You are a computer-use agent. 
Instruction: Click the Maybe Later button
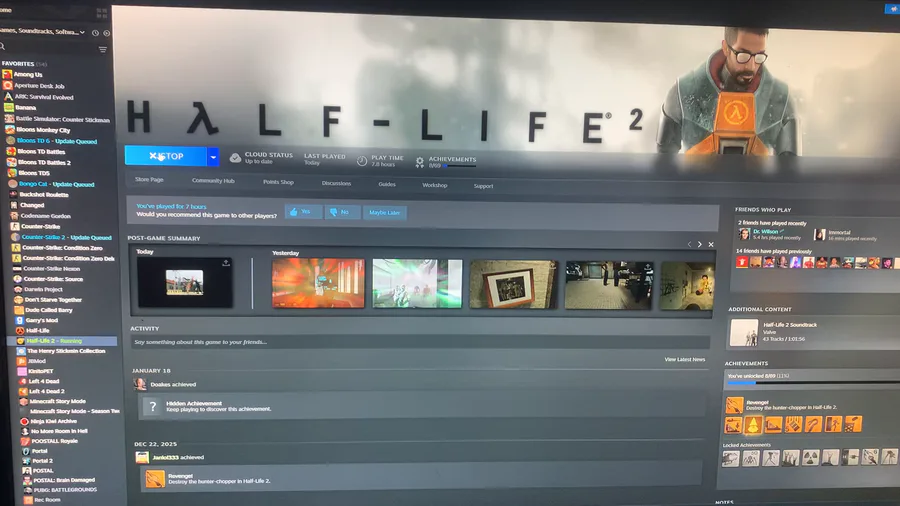[x=385, y=213]
